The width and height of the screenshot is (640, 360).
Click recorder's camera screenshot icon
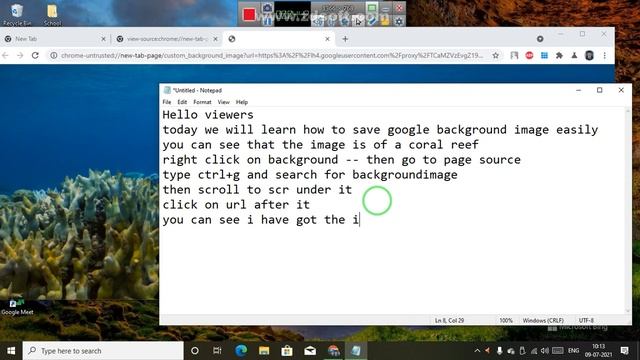click(267, 7)
